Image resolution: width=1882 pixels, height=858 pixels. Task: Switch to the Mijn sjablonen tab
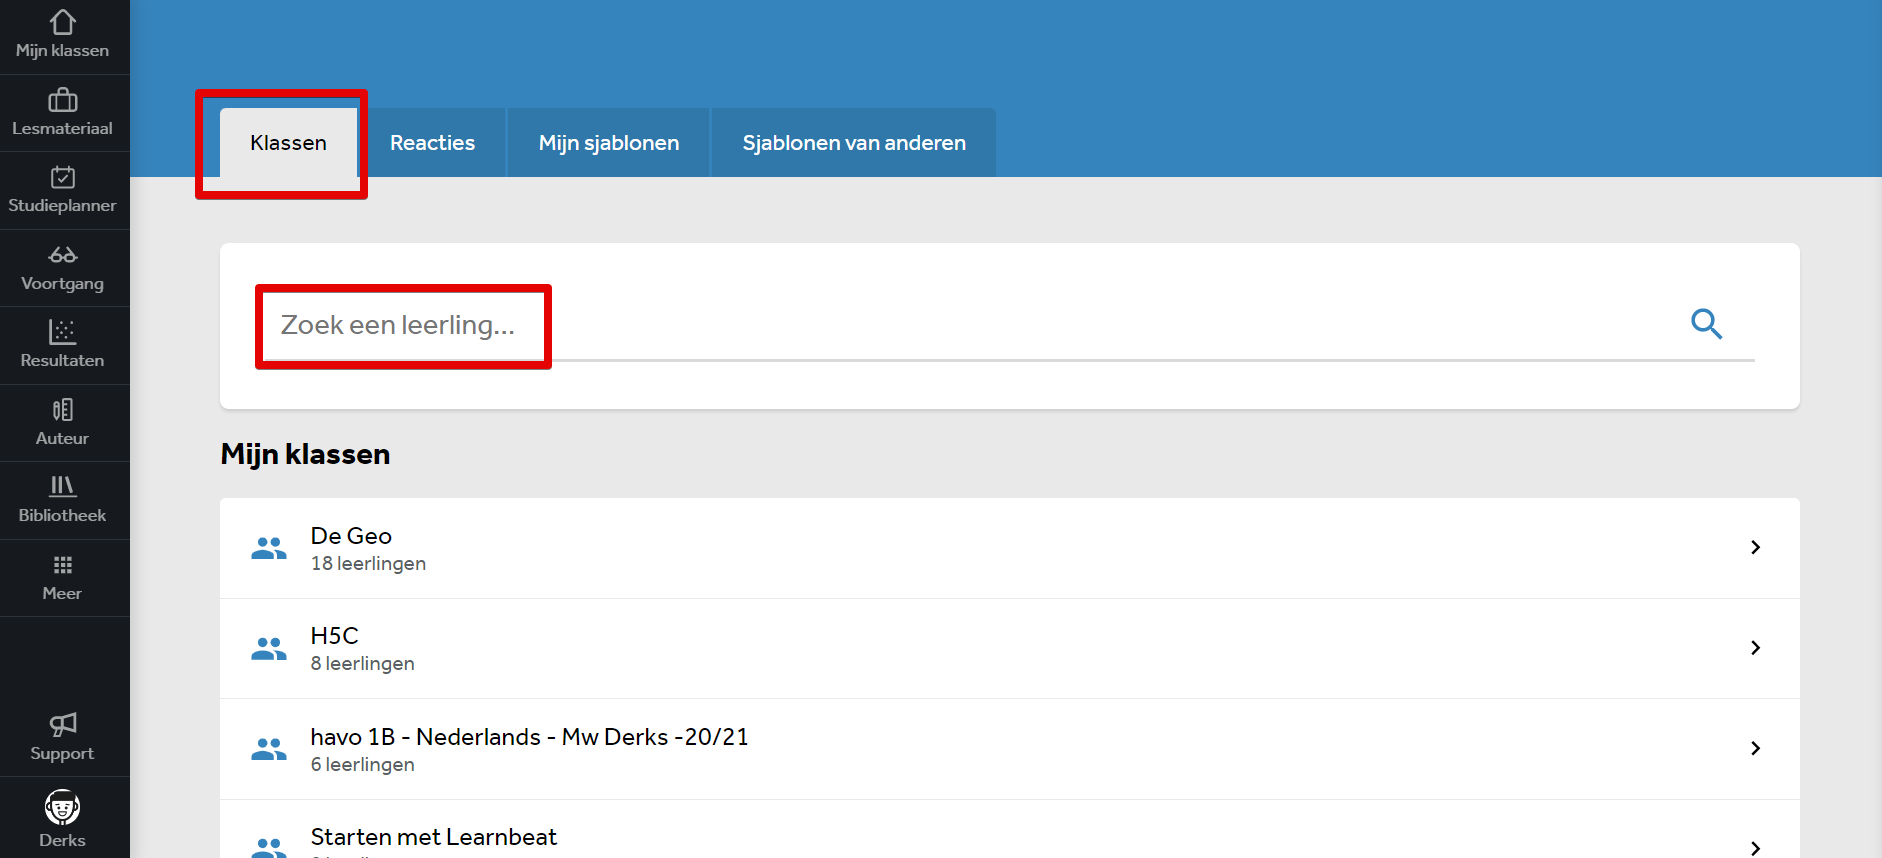pyautogui.click(x=609, y=143)
